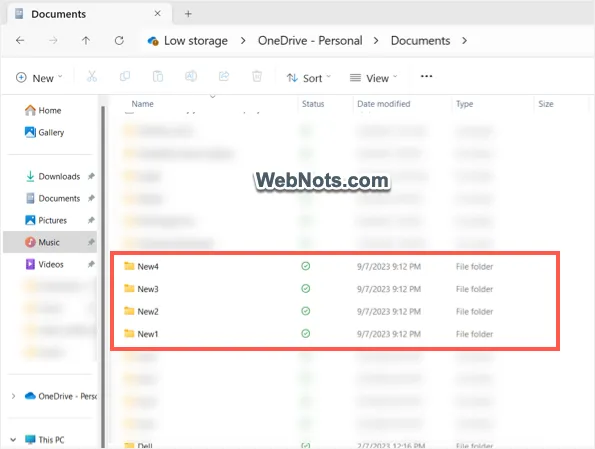Expand the chevron after Documents breadcrumb
Image resolution: width=595 pixels, height=449 pixels.
pos(464,41)
